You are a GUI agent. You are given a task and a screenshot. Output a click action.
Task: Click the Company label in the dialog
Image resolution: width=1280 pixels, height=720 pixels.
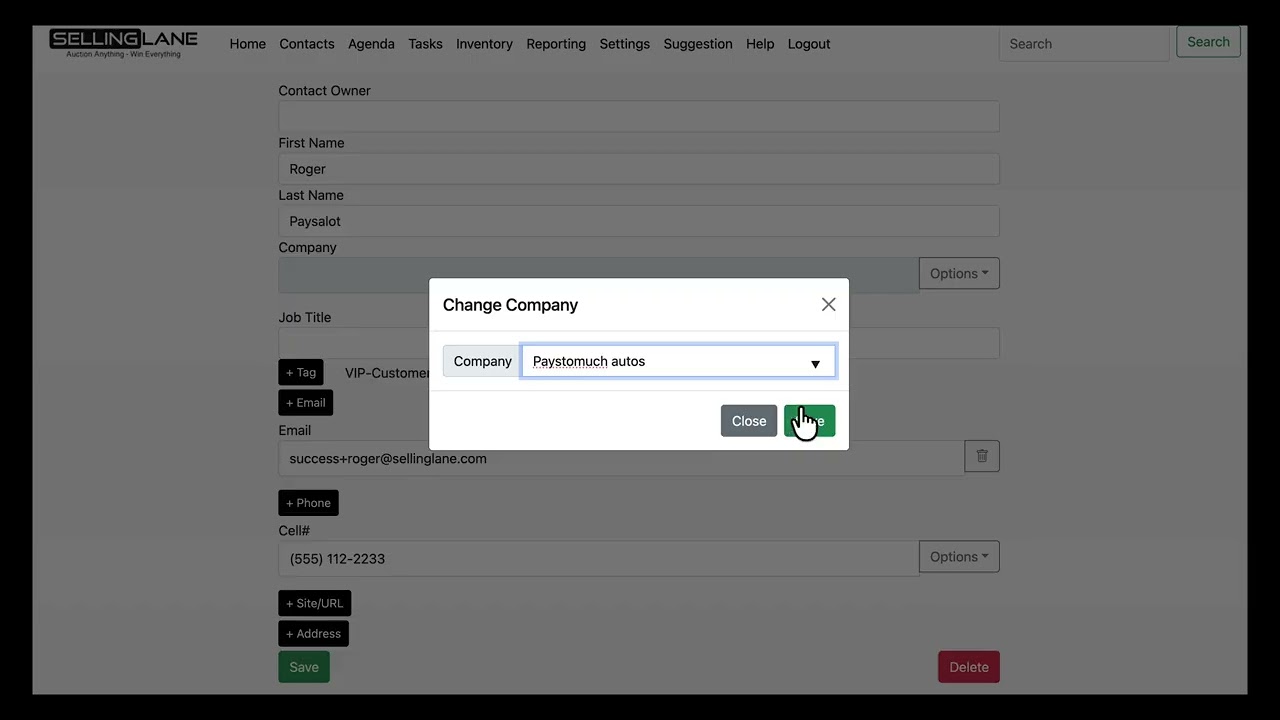482,361
